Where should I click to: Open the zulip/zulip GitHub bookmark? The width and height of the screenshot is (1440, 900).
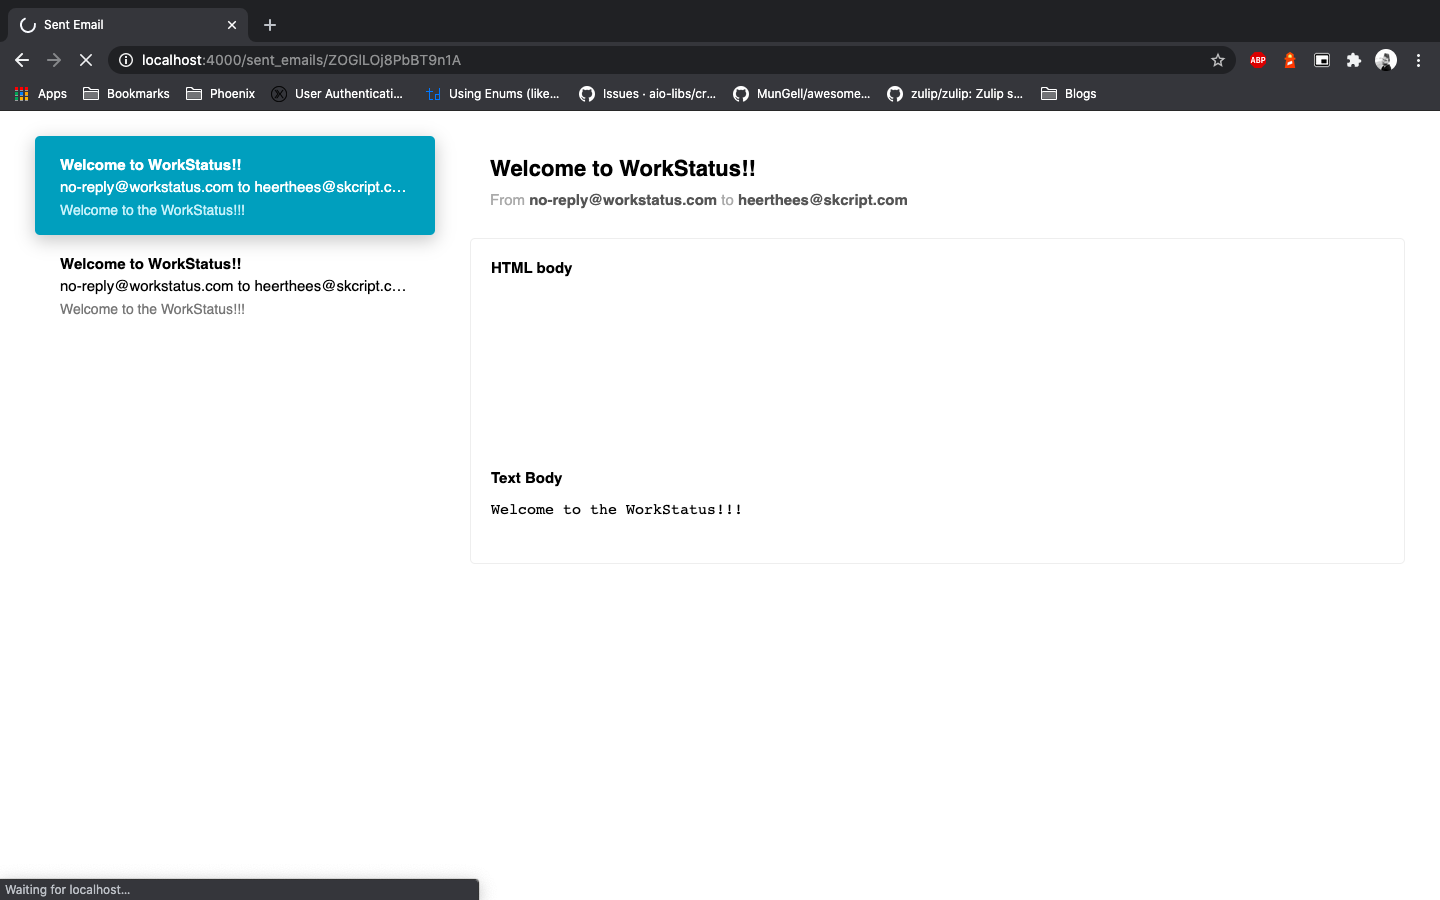pyautogui.click(x=955, y=94)
